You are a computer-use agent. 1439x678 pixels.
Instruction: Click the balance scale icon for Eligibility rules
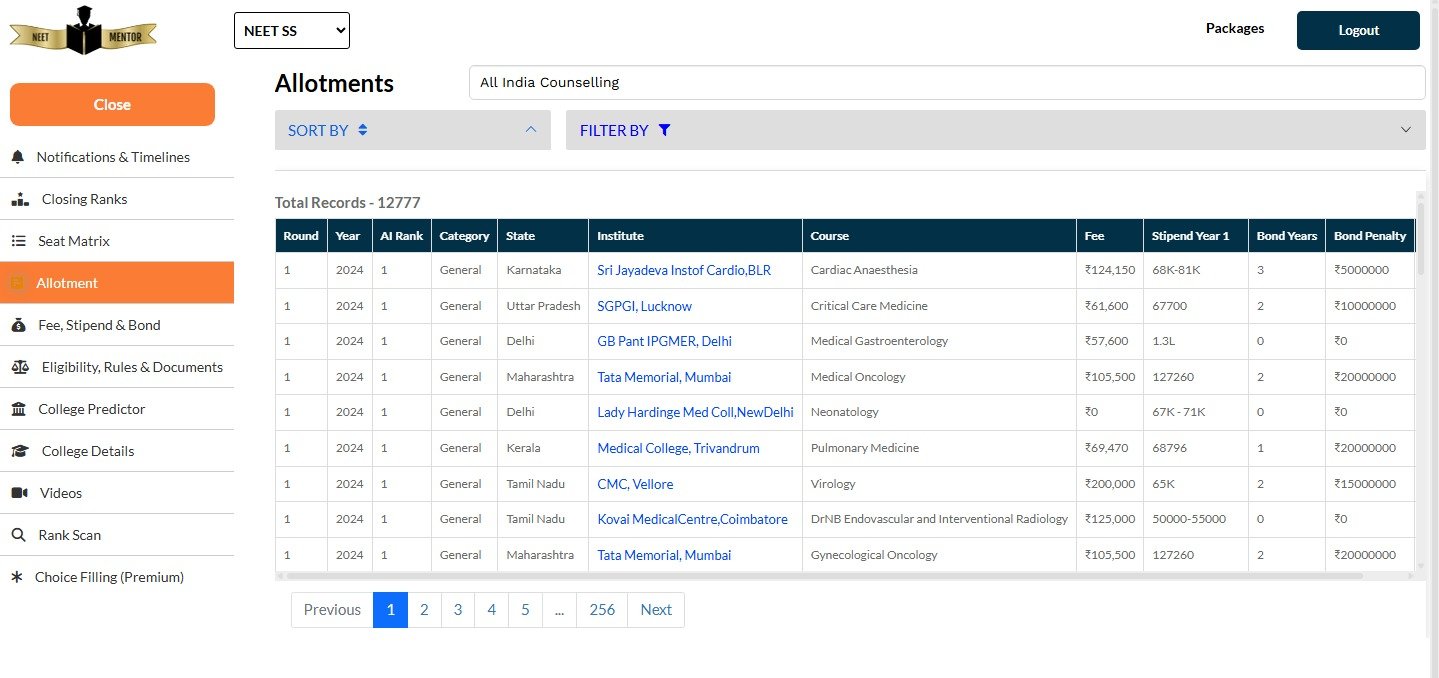point(20,367)
